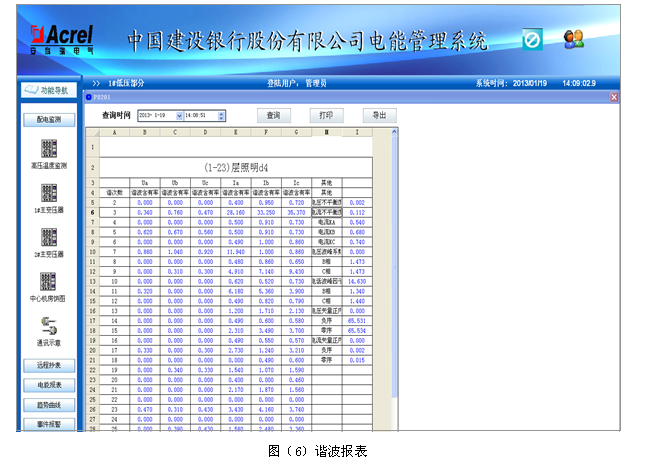Viewport: 672px width, 464px height.
Task: Click the 打印 print button
Action: click(x=327, y=115)
